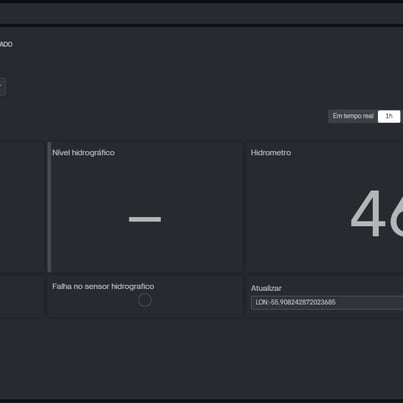The image size is (403, 403).
Task: Click the 'Falha no sensor hidrografico' label
Action: click(x=103, y=286)
